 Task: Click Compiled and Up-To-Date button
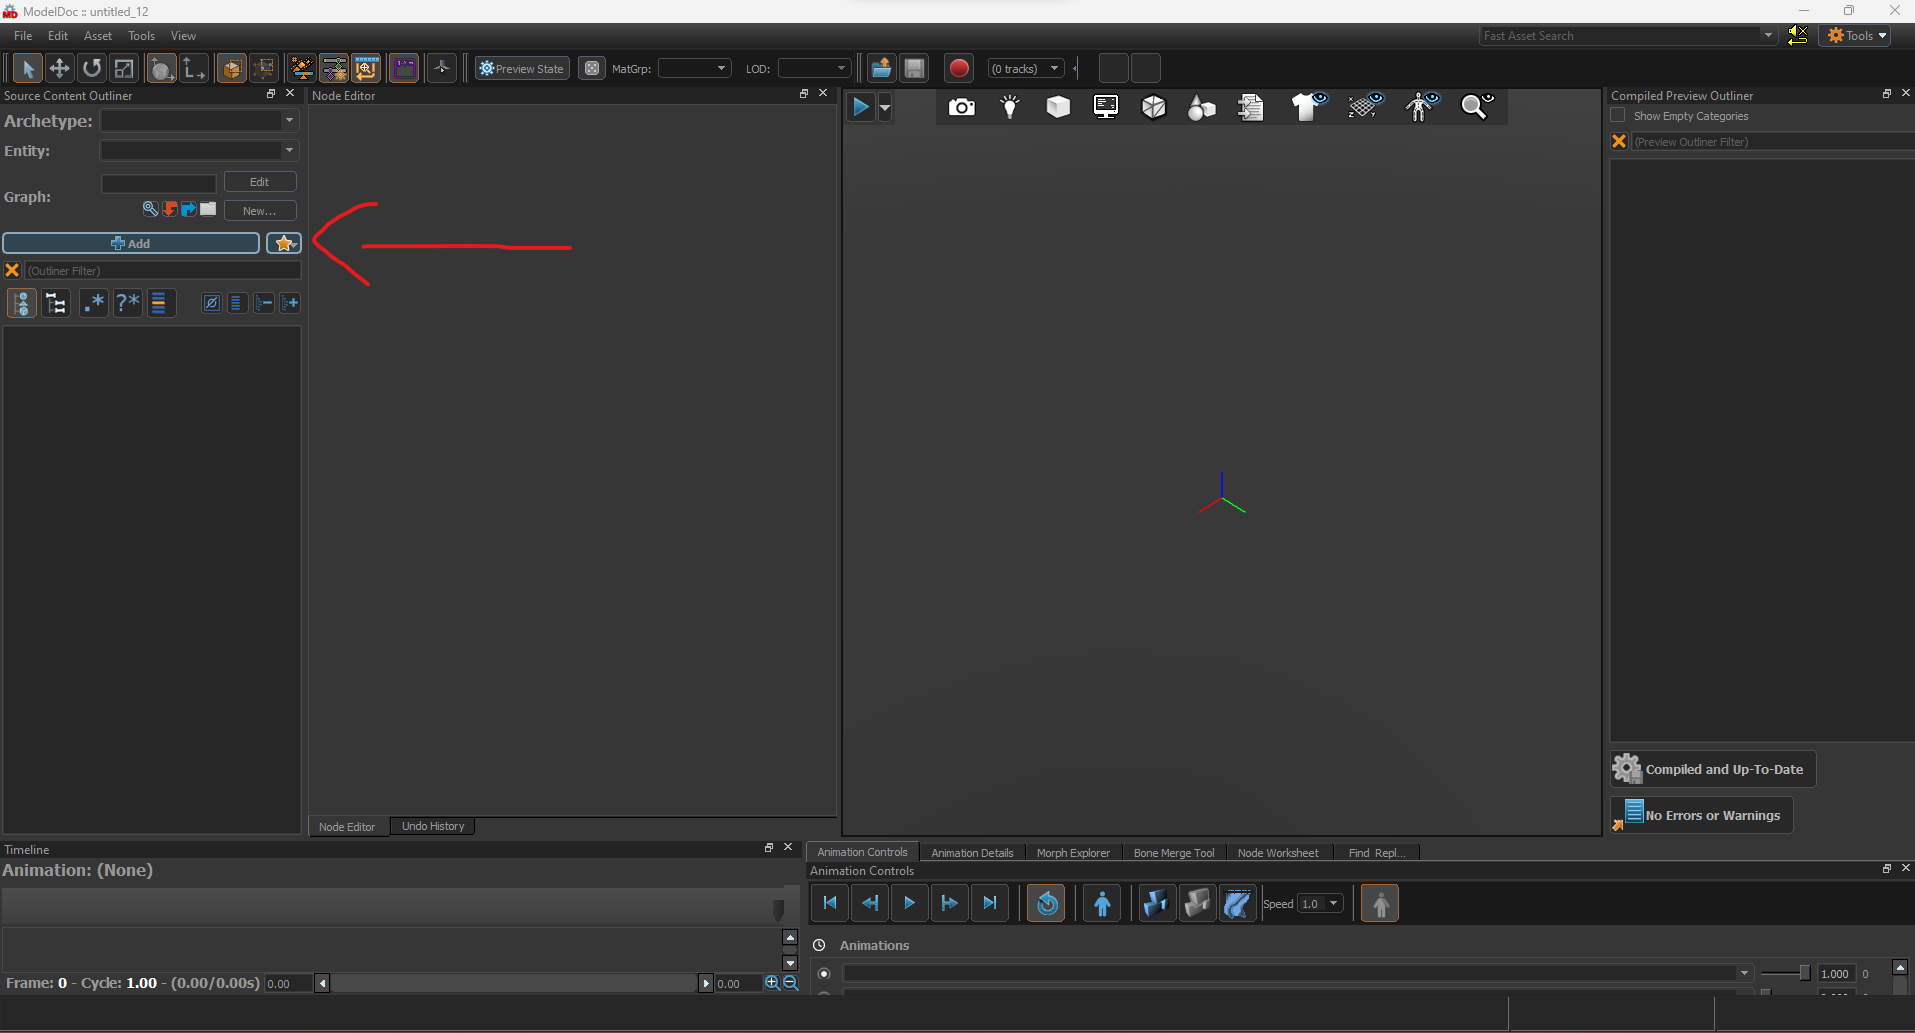point(1713,769)
